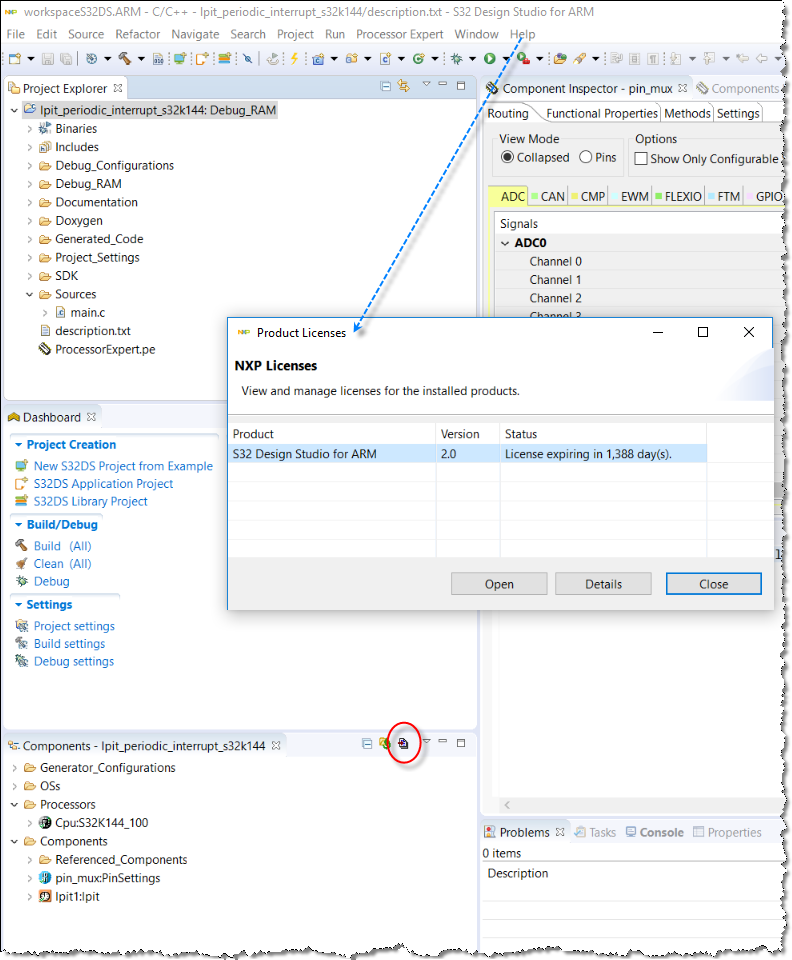Click the Back navigation arrow toolbar icon
The image size is (792, 960).
pyautogui.click(x=762, y=59)
